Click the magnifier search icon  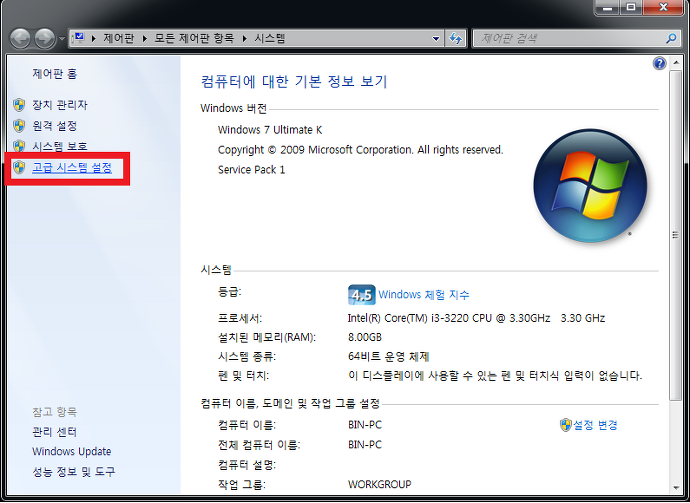[x=671, y=39]
